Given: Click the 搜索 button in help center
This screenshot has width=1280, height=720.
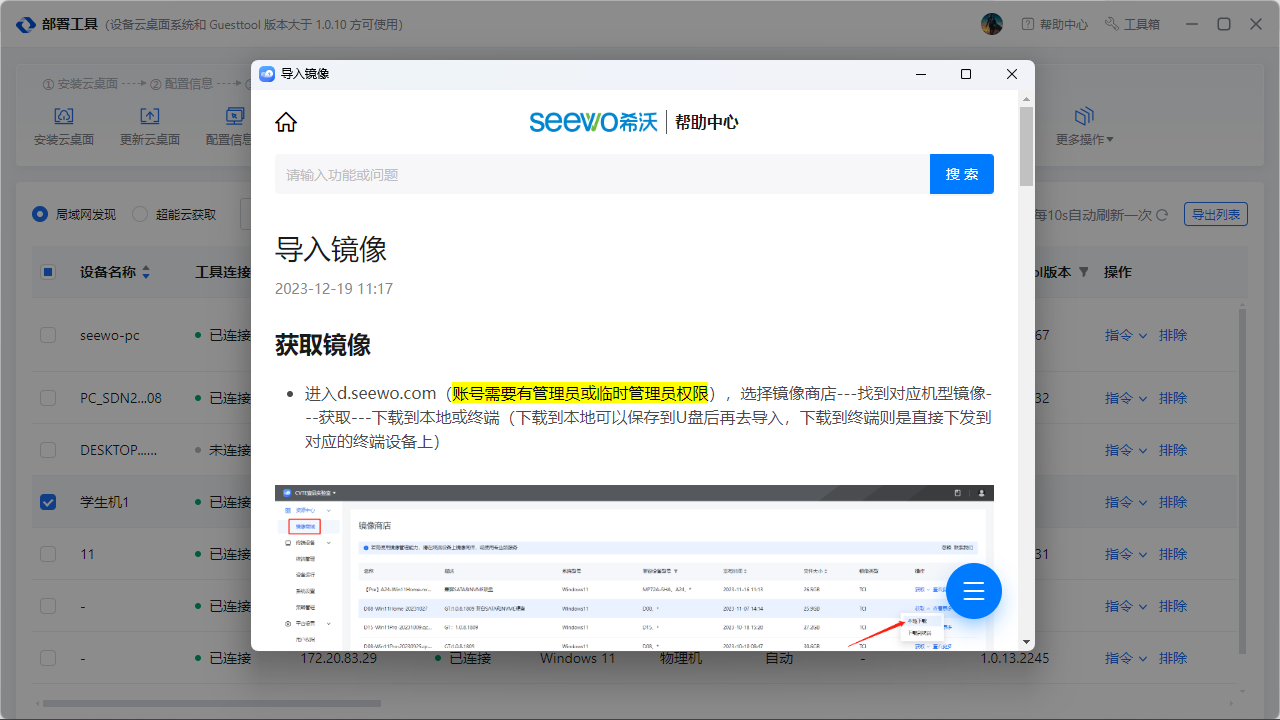Looking at the screenshot, I should (962, 174).
